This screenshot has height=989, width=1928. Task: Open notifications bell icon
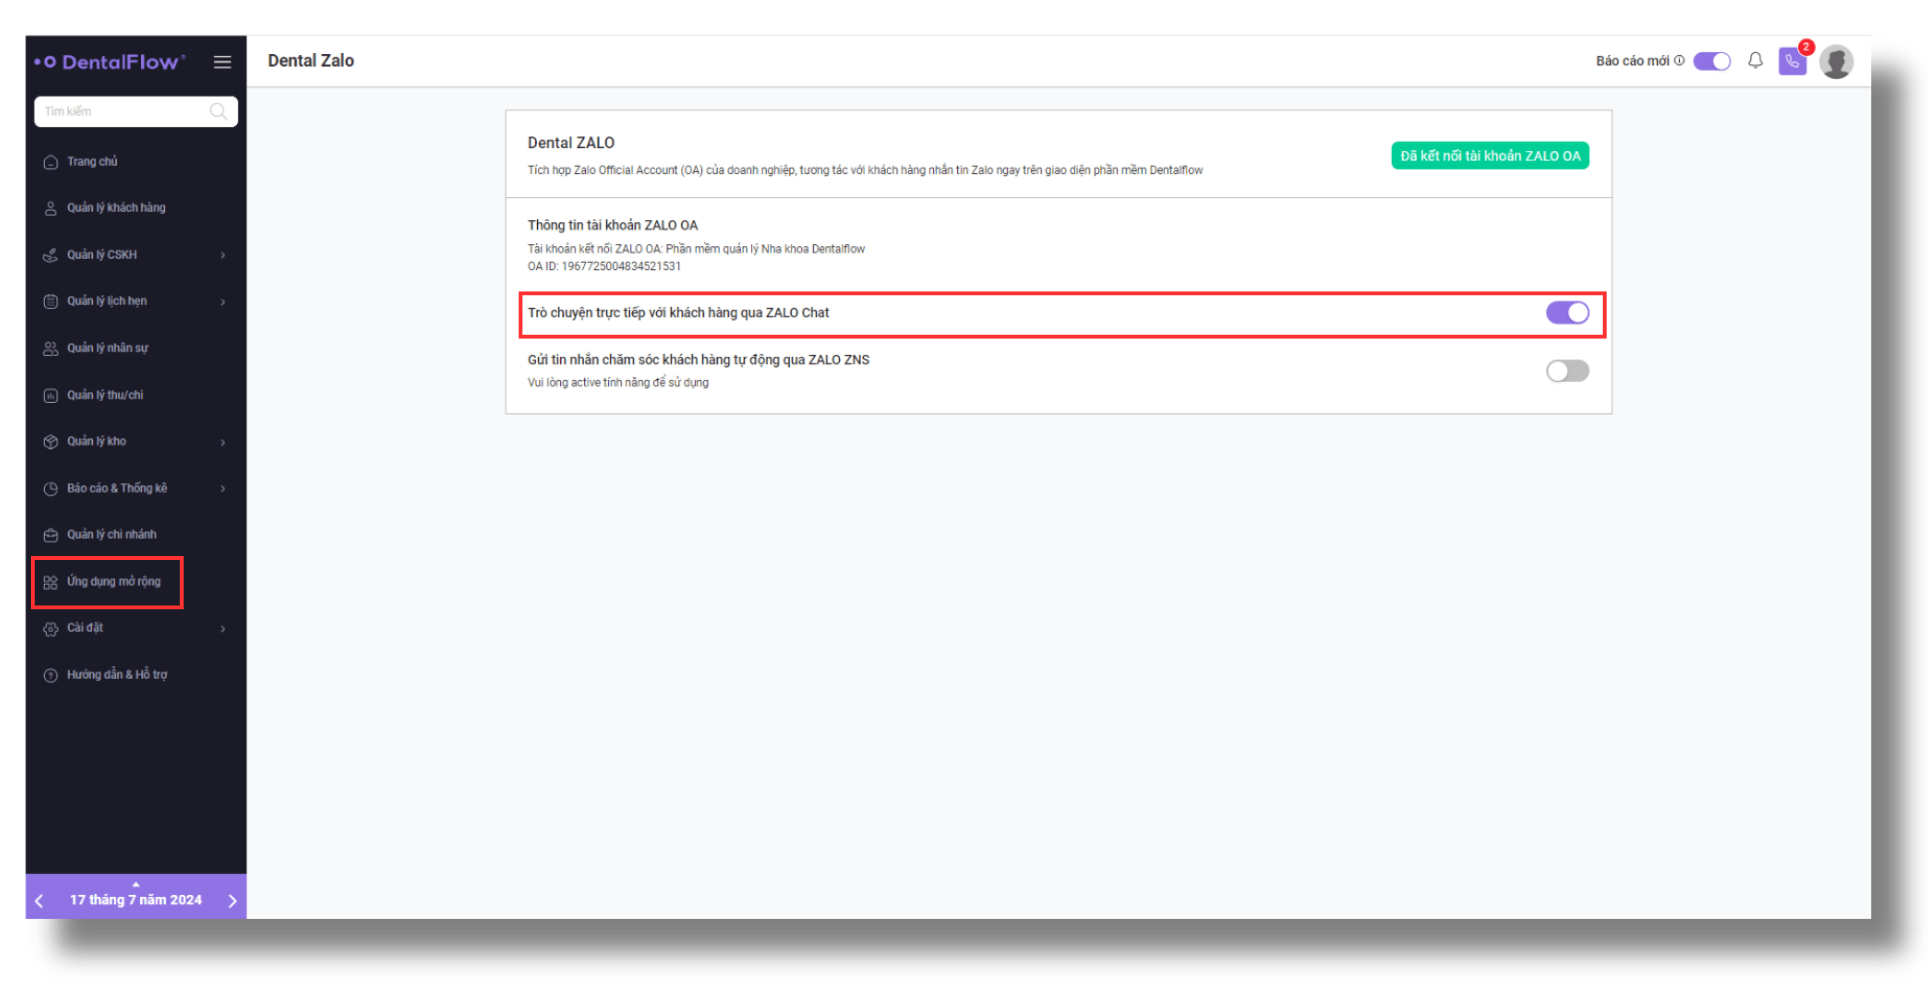[x=1755, y=61]
